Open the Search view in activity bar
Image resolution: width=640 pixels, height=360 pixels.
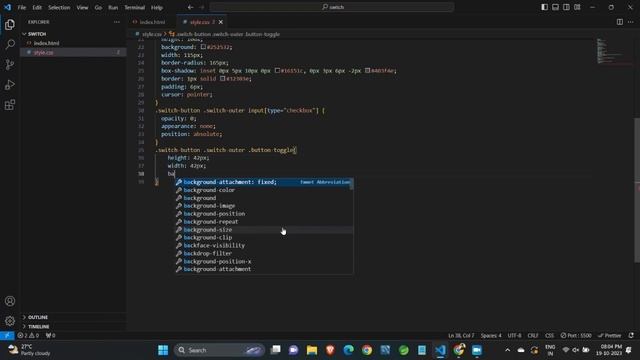pos(10,44)
